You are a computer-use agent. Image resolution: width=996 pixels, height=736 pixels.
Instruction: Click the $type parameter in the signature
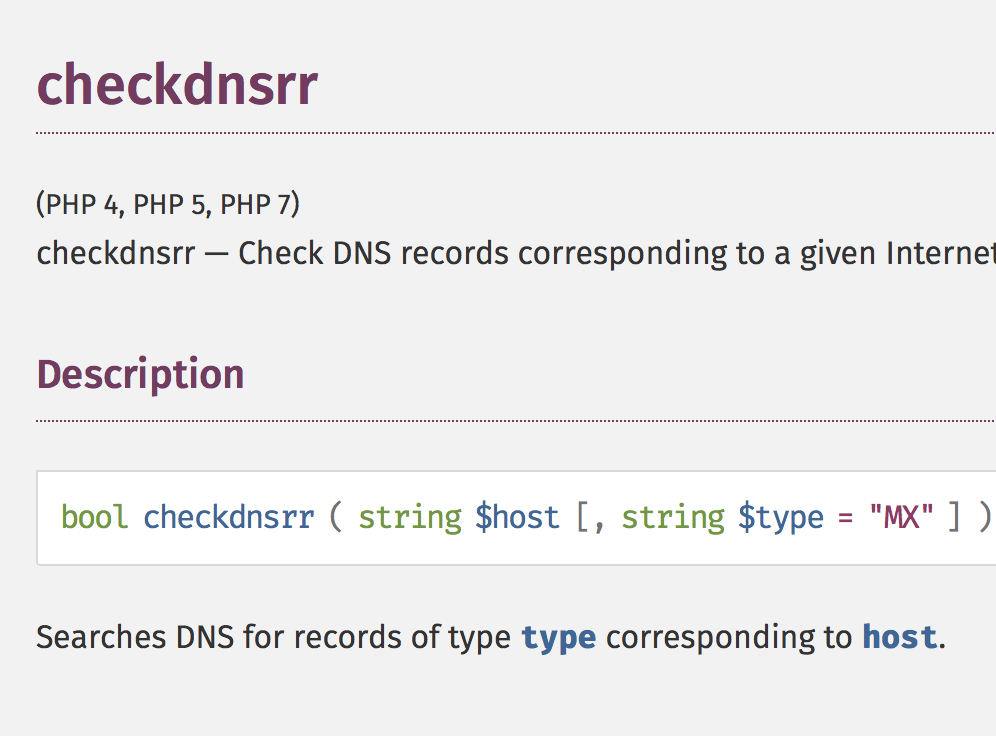pyautogui.click(x=781, y=517)
